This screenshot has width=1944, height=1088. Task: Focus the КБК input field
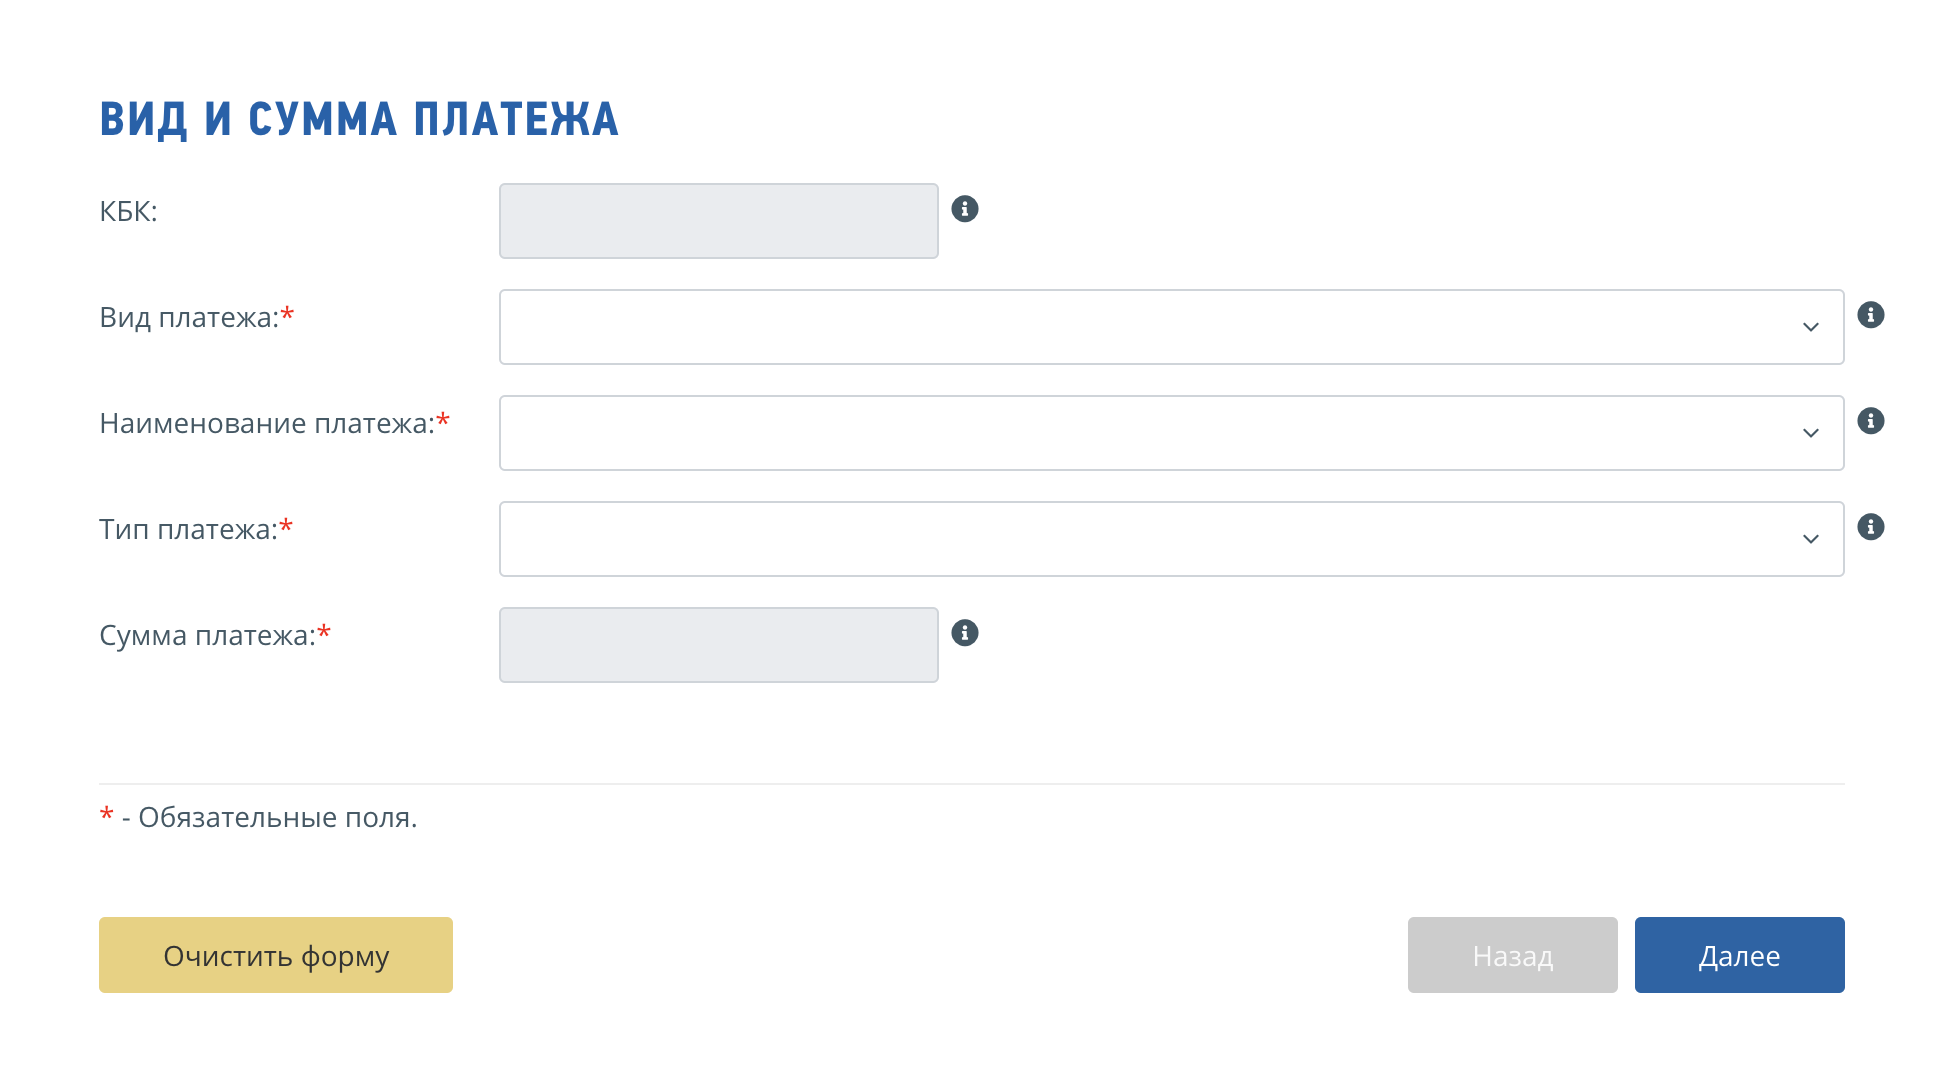718,221
